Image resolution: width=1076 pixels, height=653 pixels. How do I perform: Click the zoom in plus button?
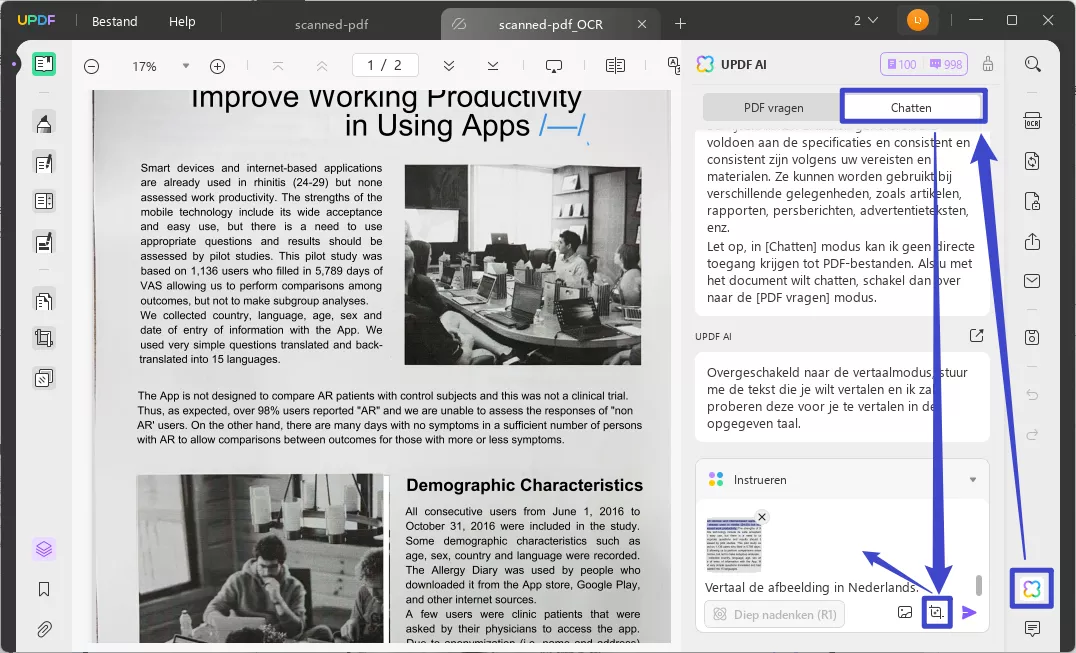217,66
